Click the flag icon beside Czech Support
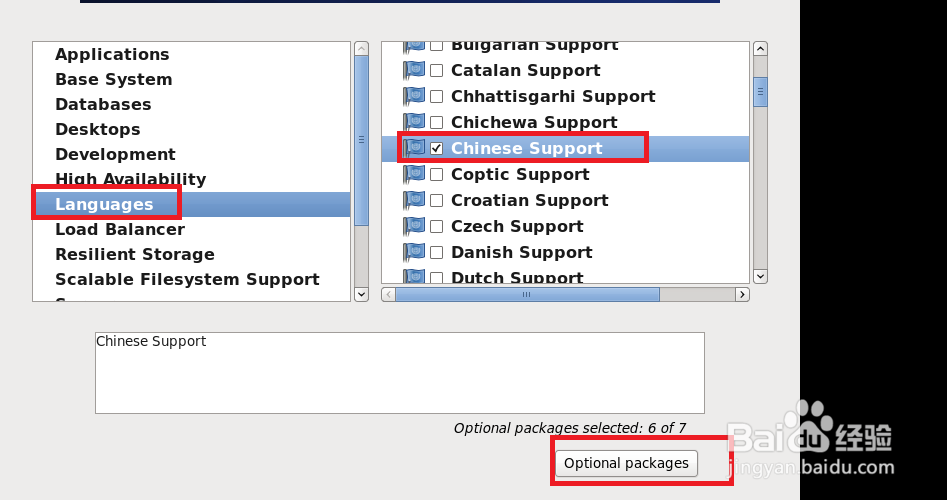Viewport: 947px width, 500px height. [414, 226]
